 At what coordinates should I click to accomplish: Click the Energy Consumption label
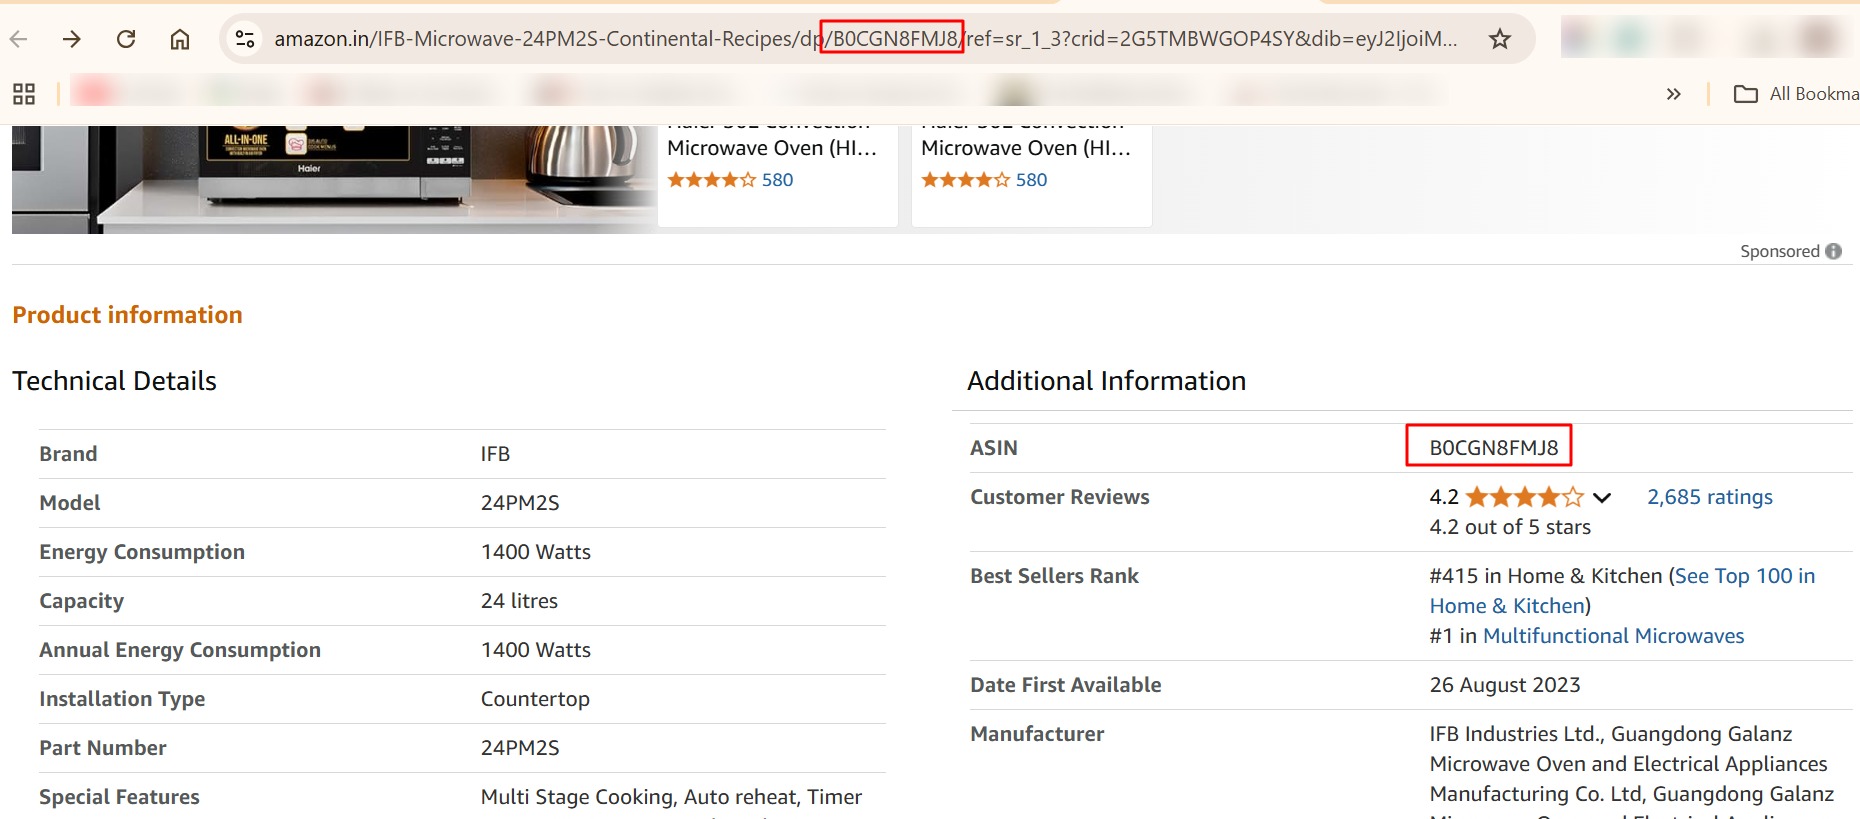click(142, 552)
